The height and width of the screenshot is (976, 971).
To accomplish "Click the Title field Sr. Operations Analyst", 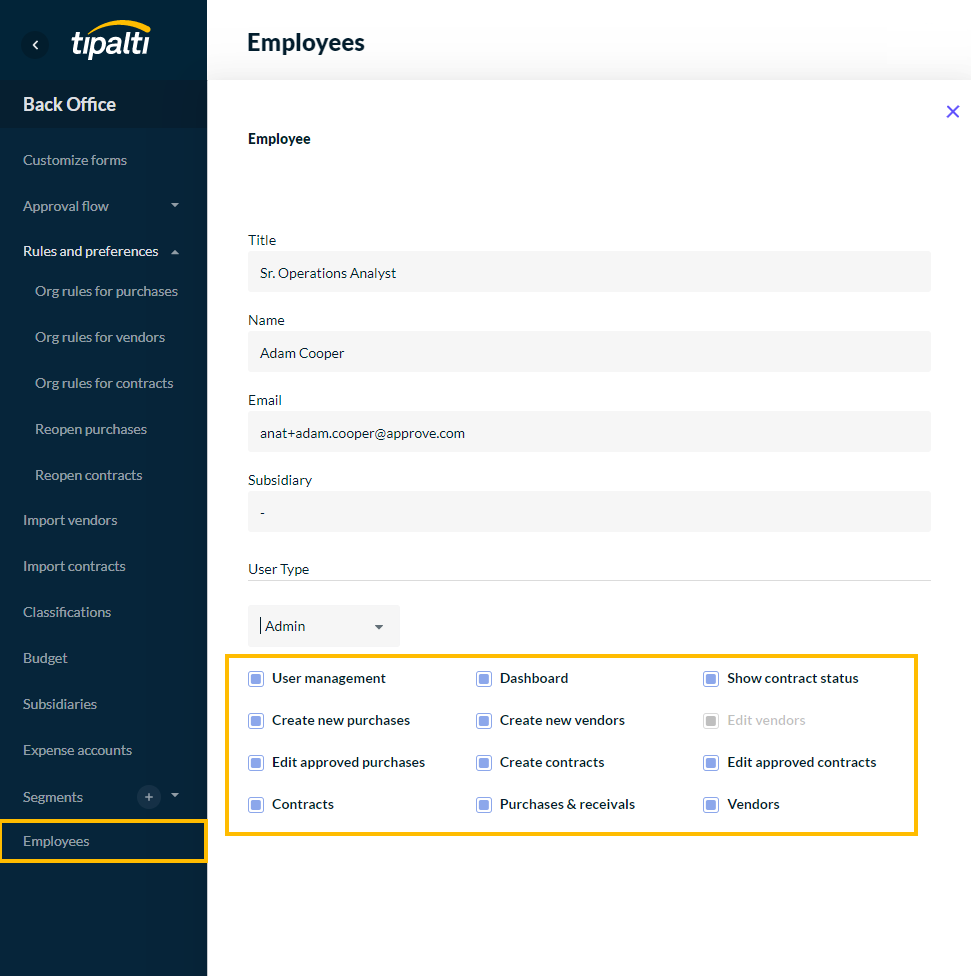I will 589,272.
